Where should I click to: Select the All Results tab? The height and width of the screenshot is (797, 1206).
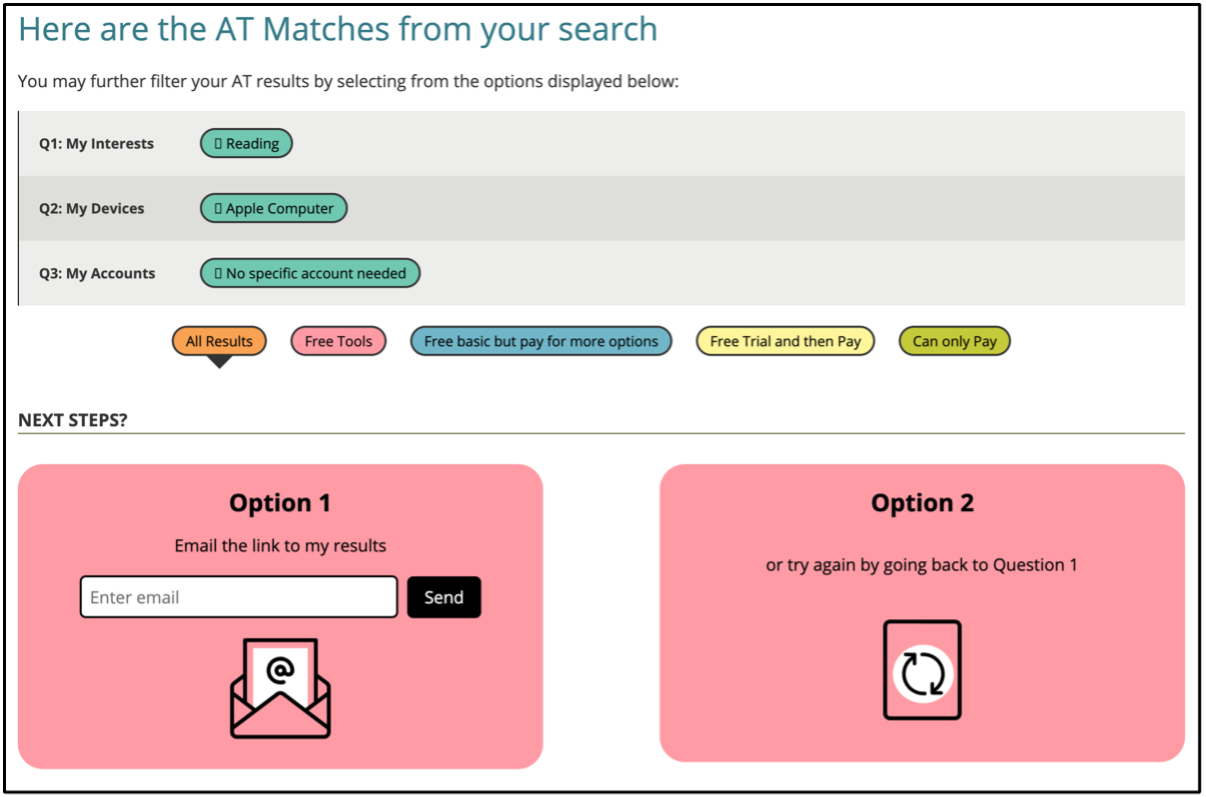219,341
